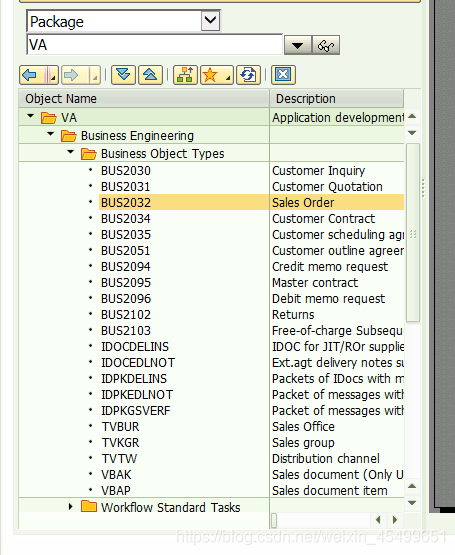Expand the Workflow Standard Tasks folder
The image size is (455, 555).
[x=70, y=507]
